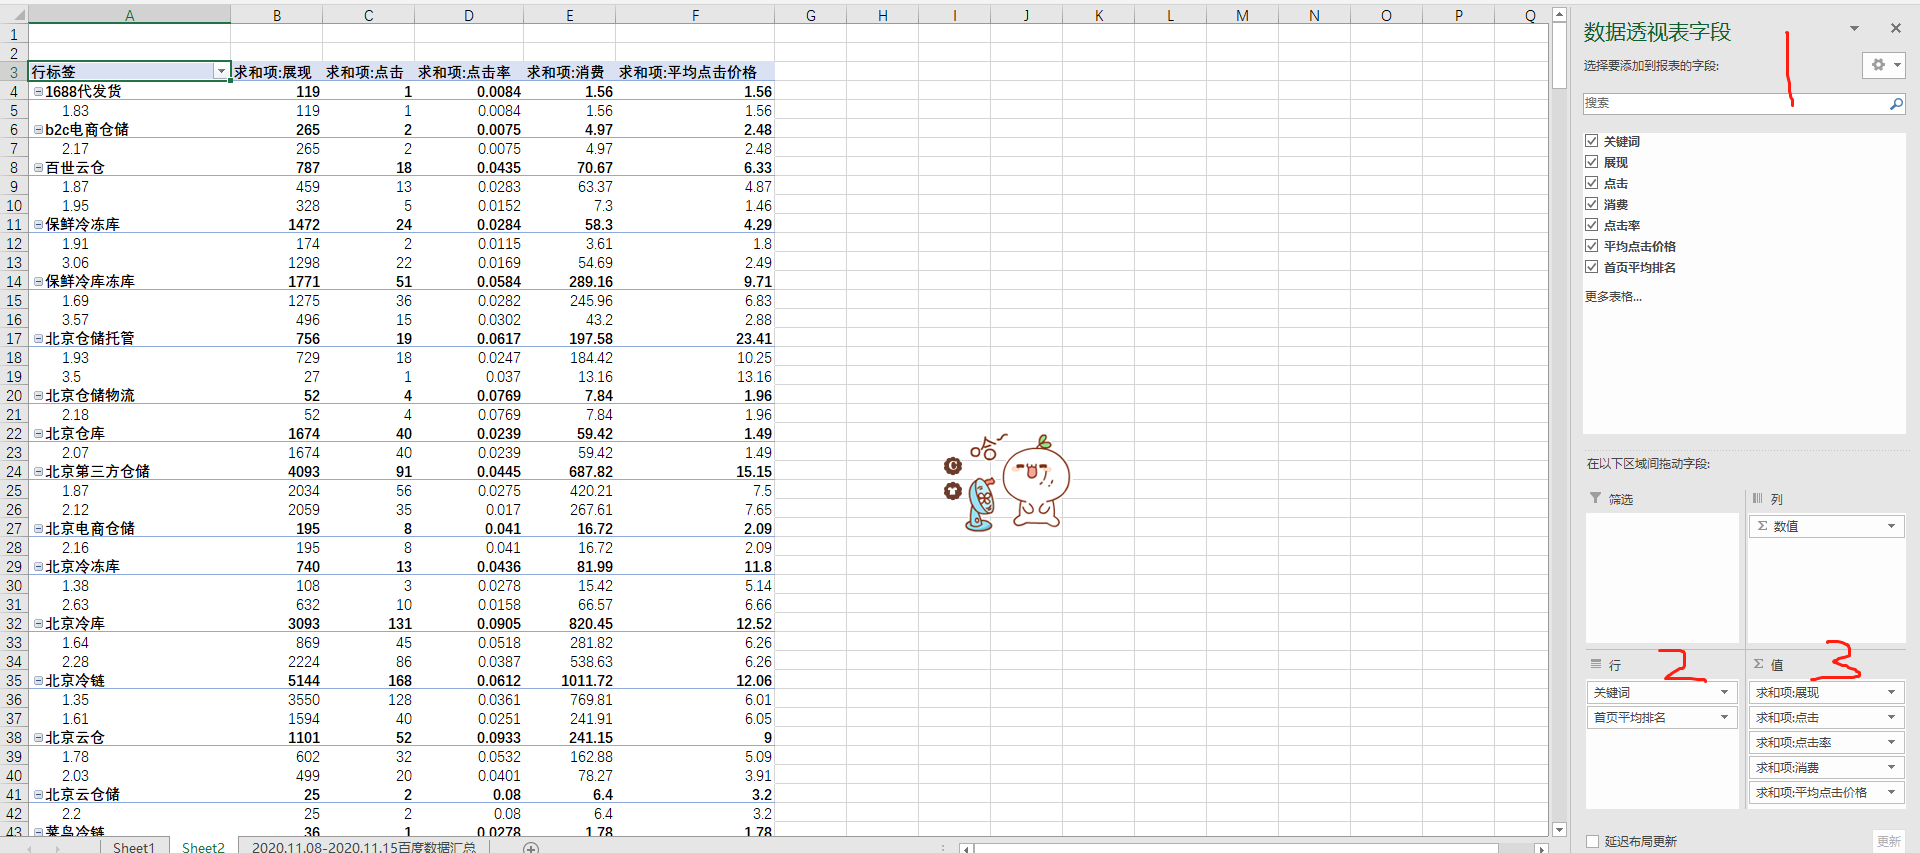This screenshot has height=853, width=1920.
Task: Click the 更多表格... link
Action: [1613, 296]
